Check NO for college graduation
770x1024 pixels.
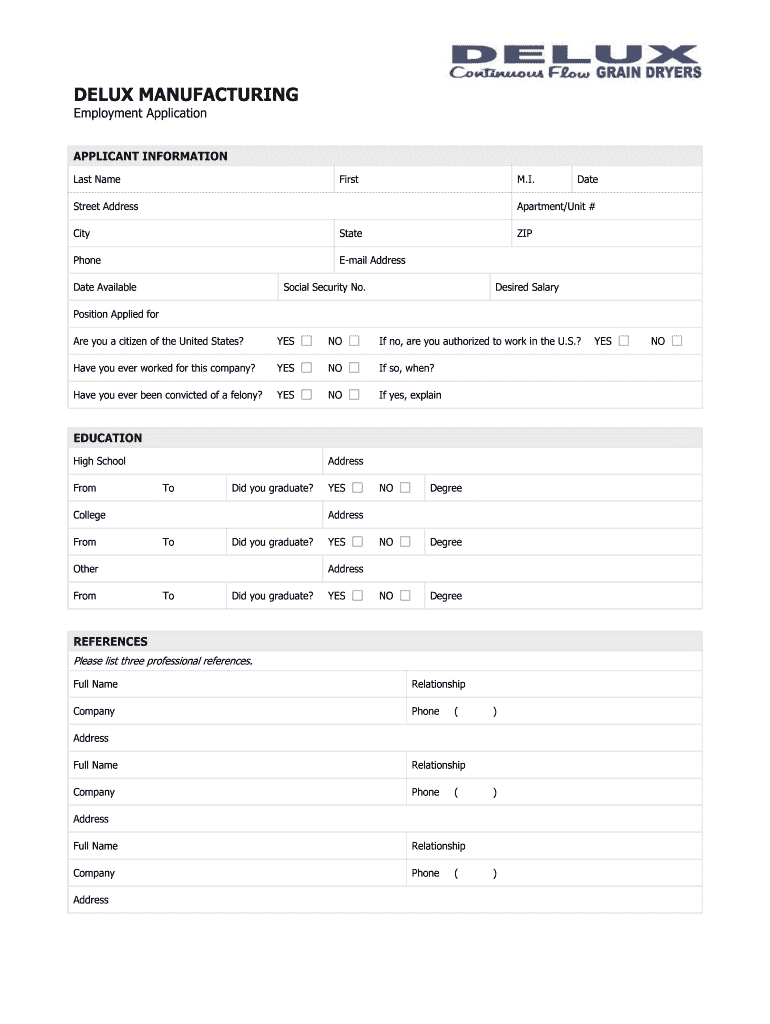tap(405, 542)
